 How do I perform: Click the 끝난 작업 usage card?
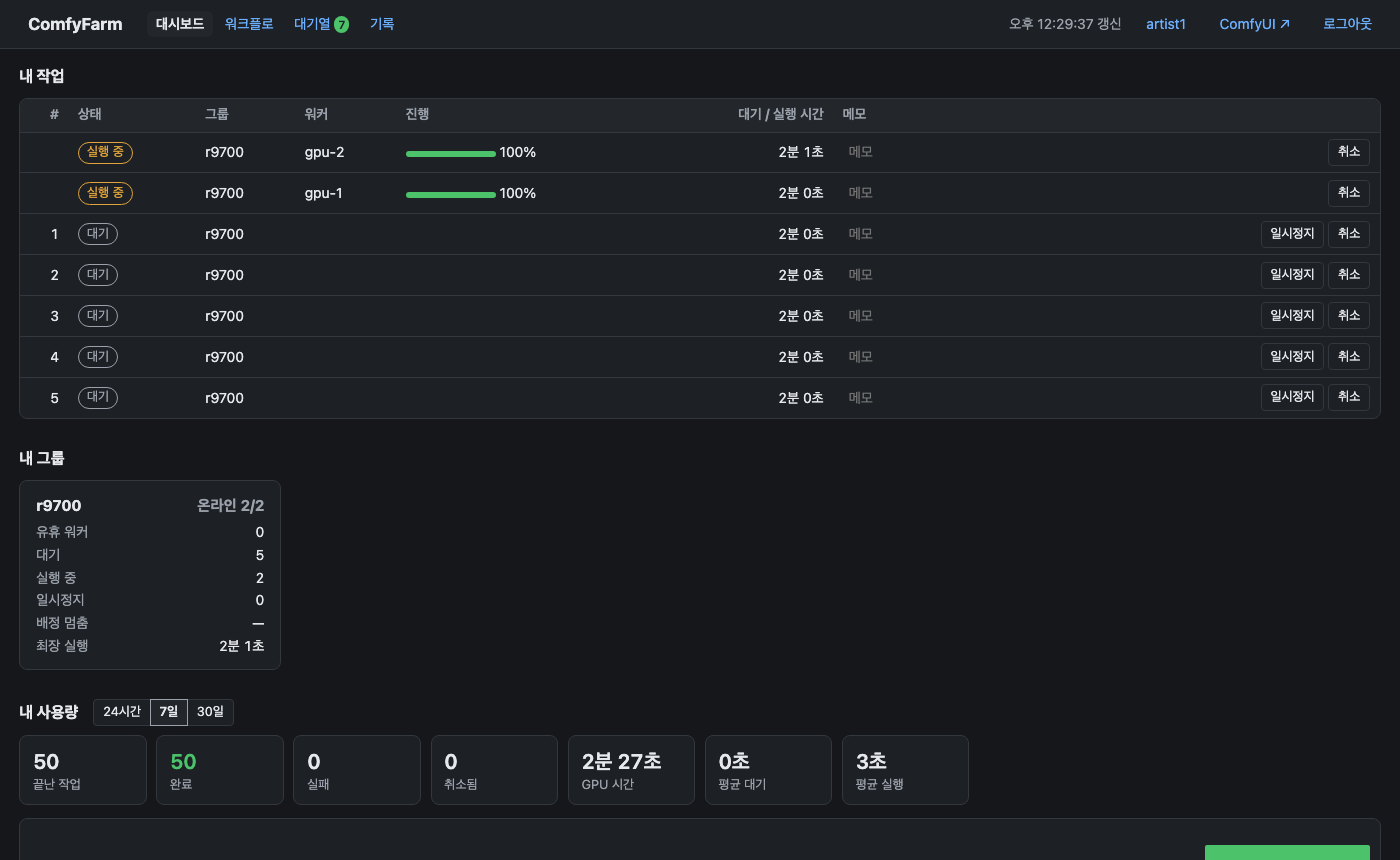click(83, 770)
